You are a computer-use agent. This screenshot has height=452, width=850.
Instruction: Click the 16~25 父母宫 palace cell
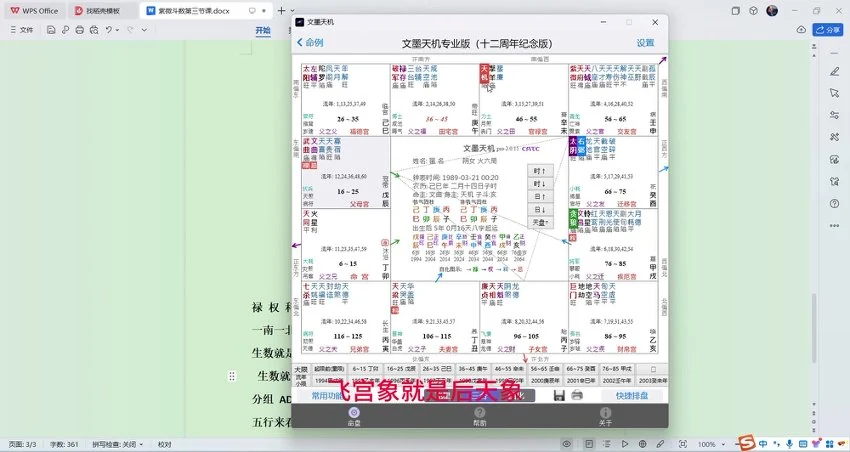click(346, 172)
